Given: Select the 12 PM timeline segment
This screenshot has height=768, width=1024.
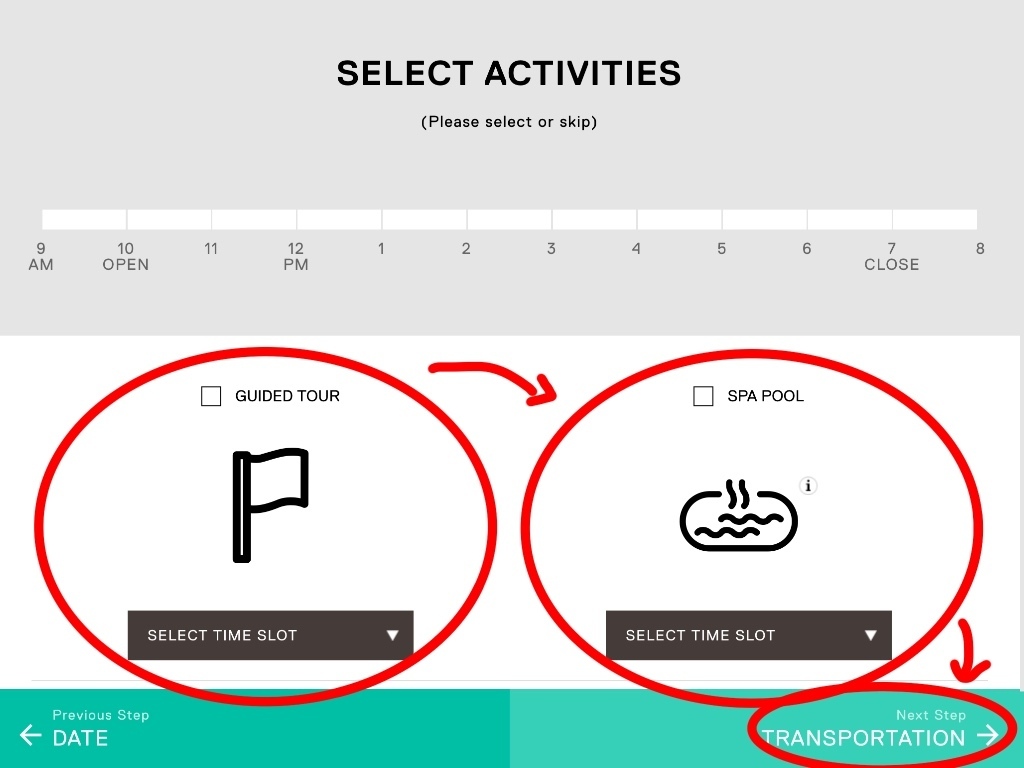Looking at the screenshot, I should coord(340,219).
